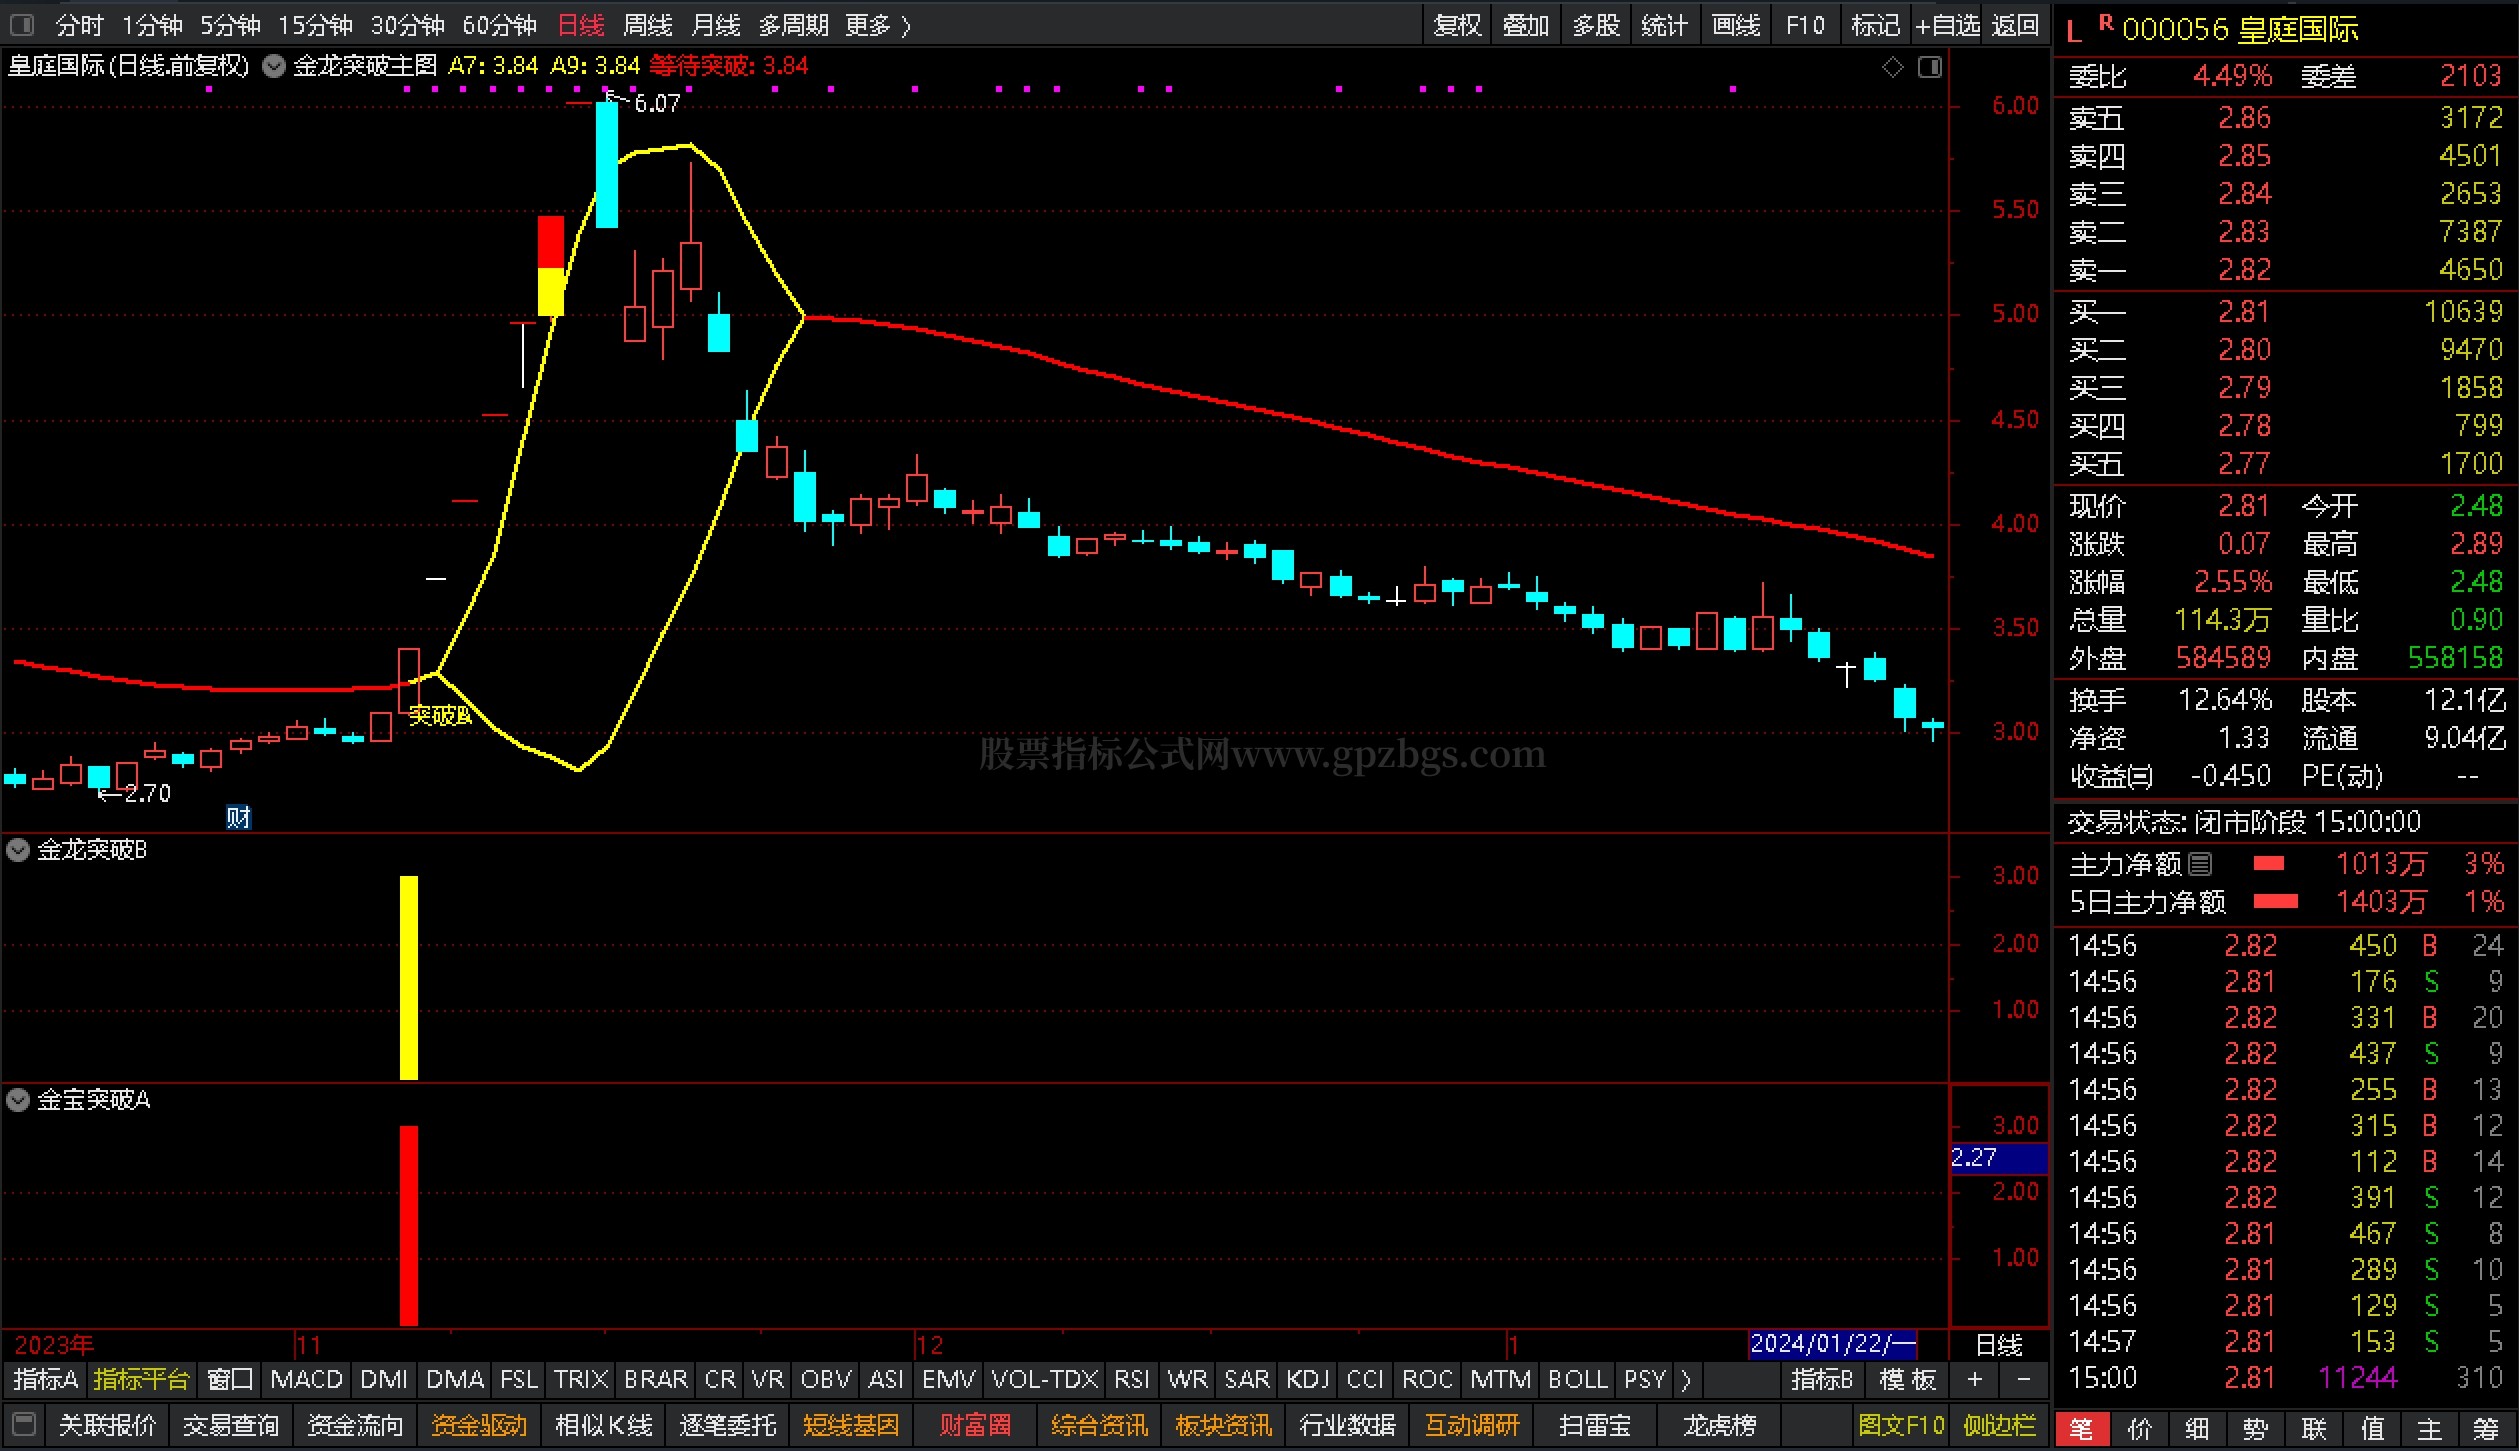Open 多股 multi-stock view

(x=1596, y=25)
